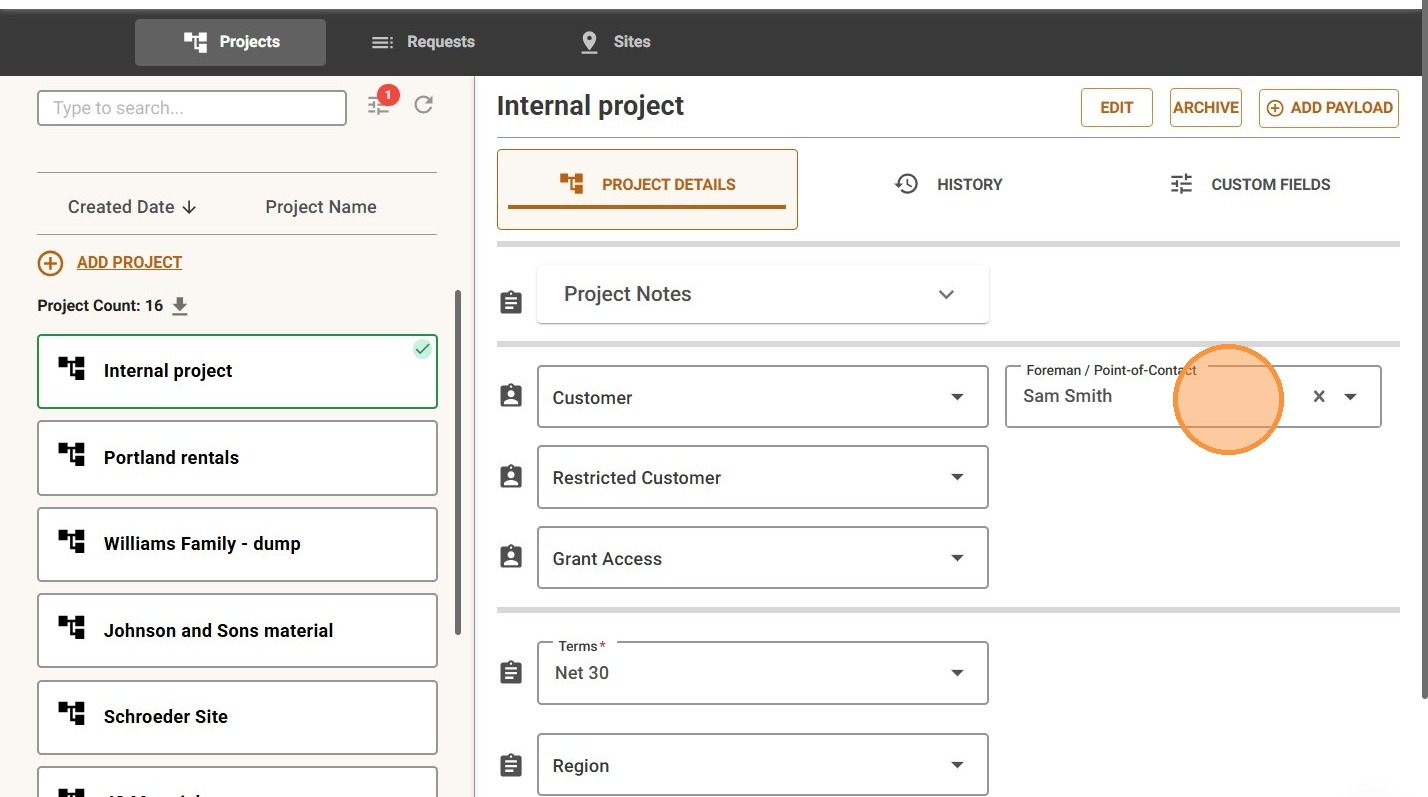Open the Customer dropdown
The width and height of the screenshot is (1428, 797).
763,397
